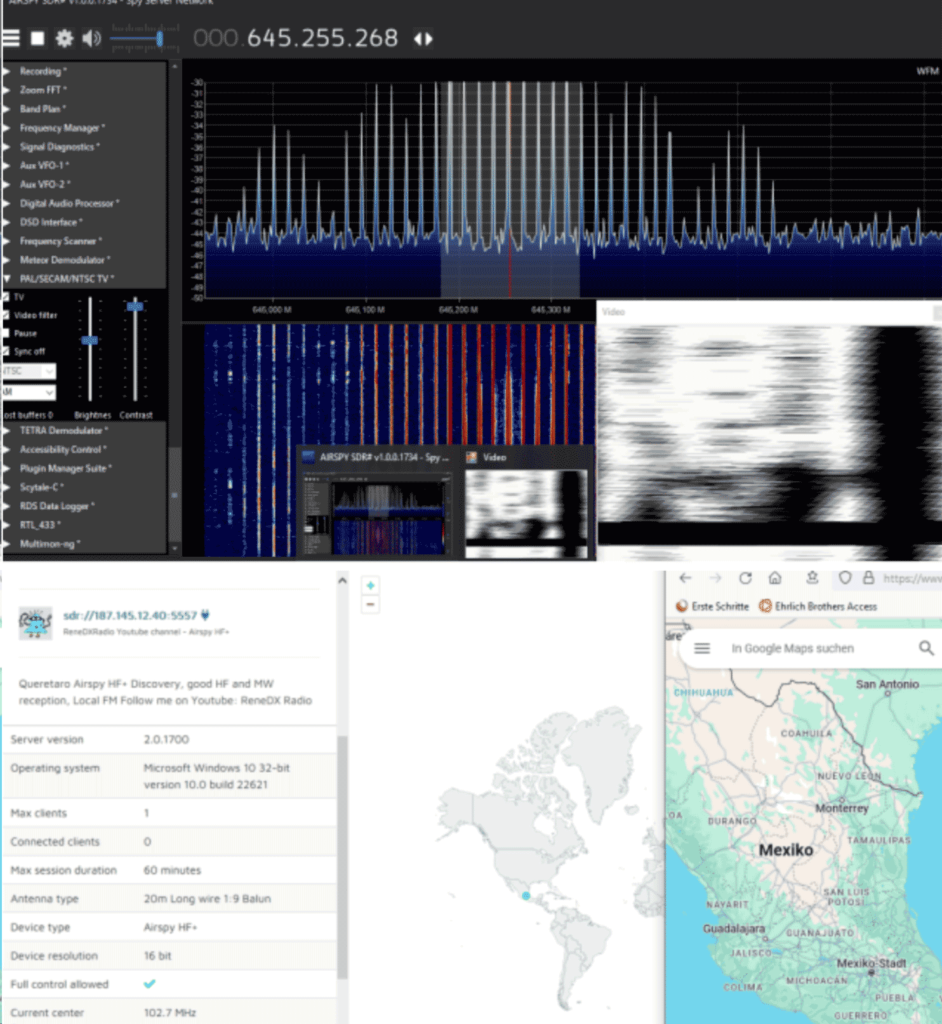This screenshot has width=942, height=1024.
Task: Toggle the Video filter checkbox
Action: 6,315
